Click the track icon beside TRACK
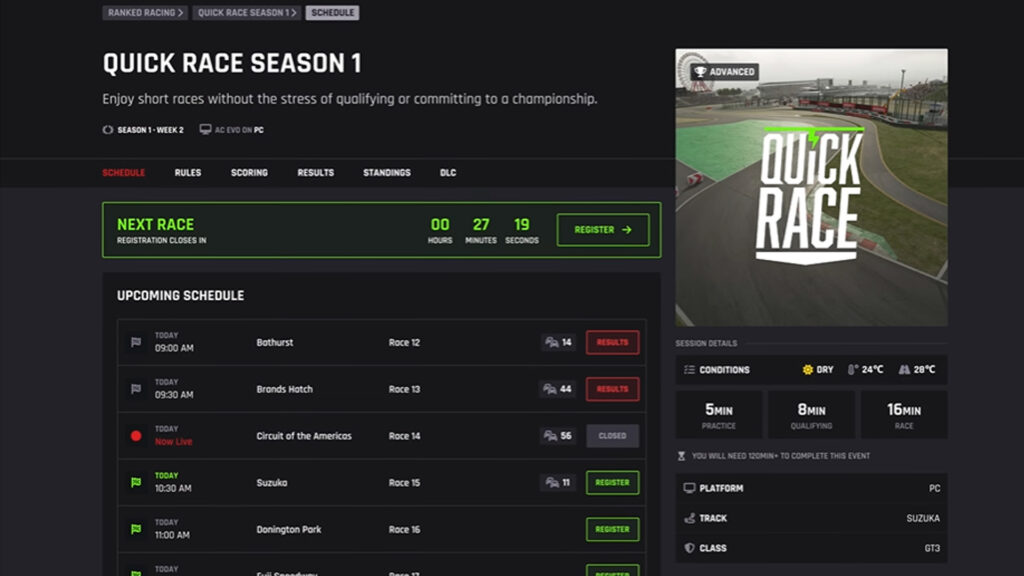The image size is (1024, 576). (689, 519)
